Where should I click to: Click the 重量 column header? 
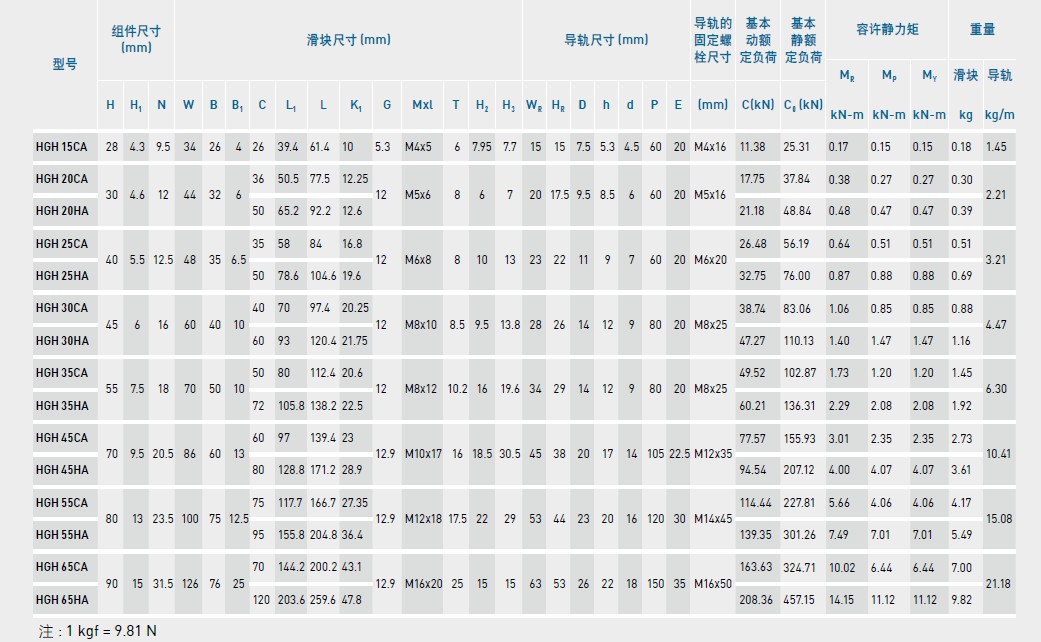(x=983, y=30)
